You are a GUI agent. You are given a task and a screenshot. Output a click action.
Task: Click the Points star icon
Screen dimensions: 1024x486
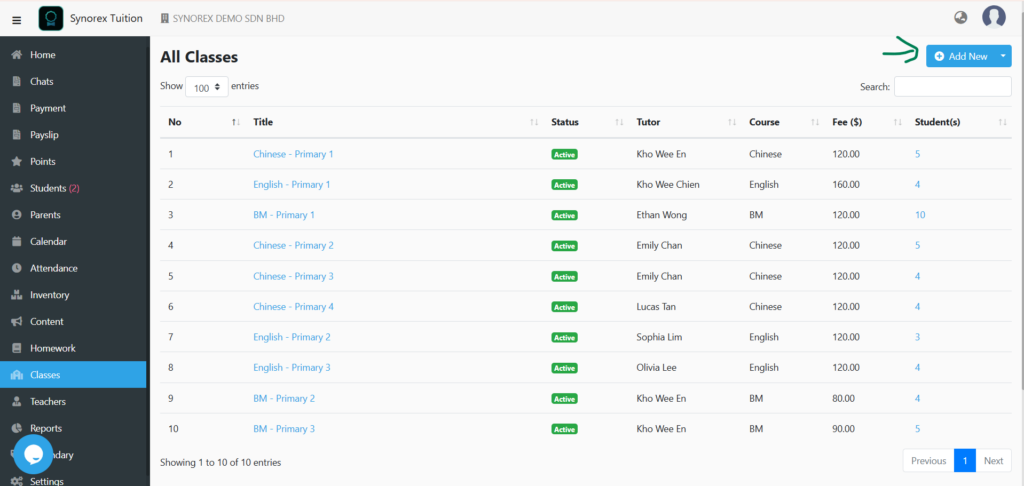point(18,161)
